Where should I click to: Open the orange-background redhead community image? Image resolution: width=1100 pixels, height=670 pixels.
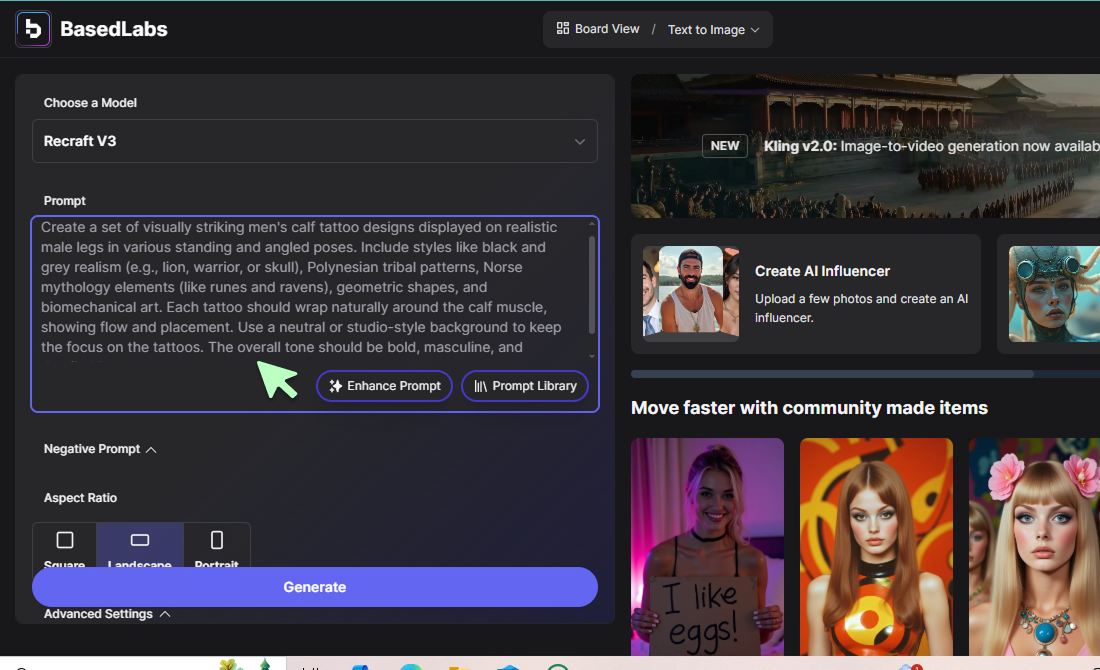coord(876,547)
